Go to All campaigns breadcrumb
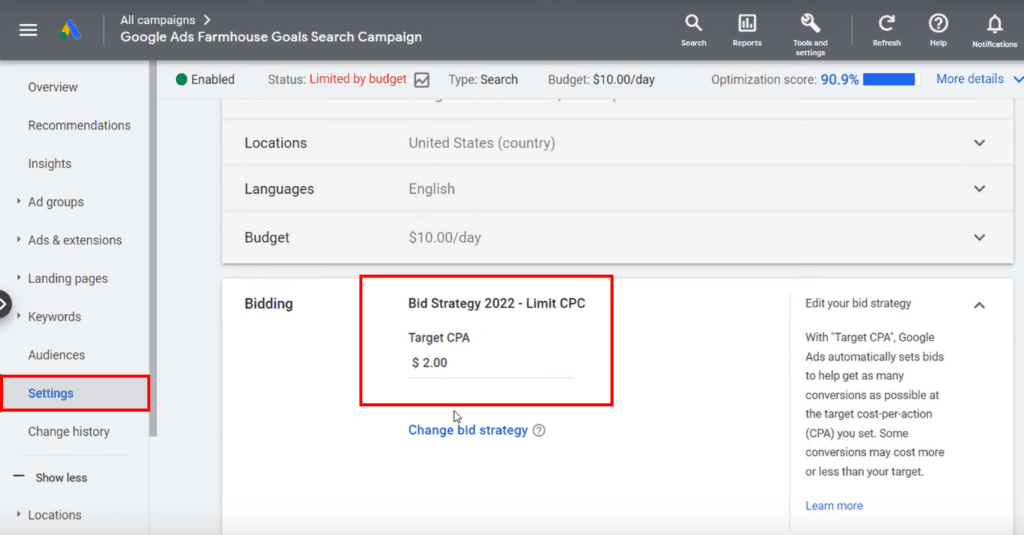 pos(157,20)
